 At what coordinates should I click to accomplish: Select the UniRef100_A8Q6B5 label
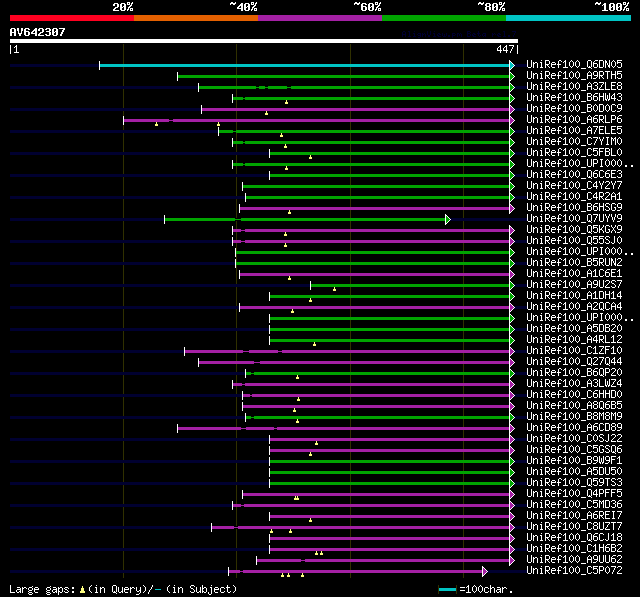(574, 406)
